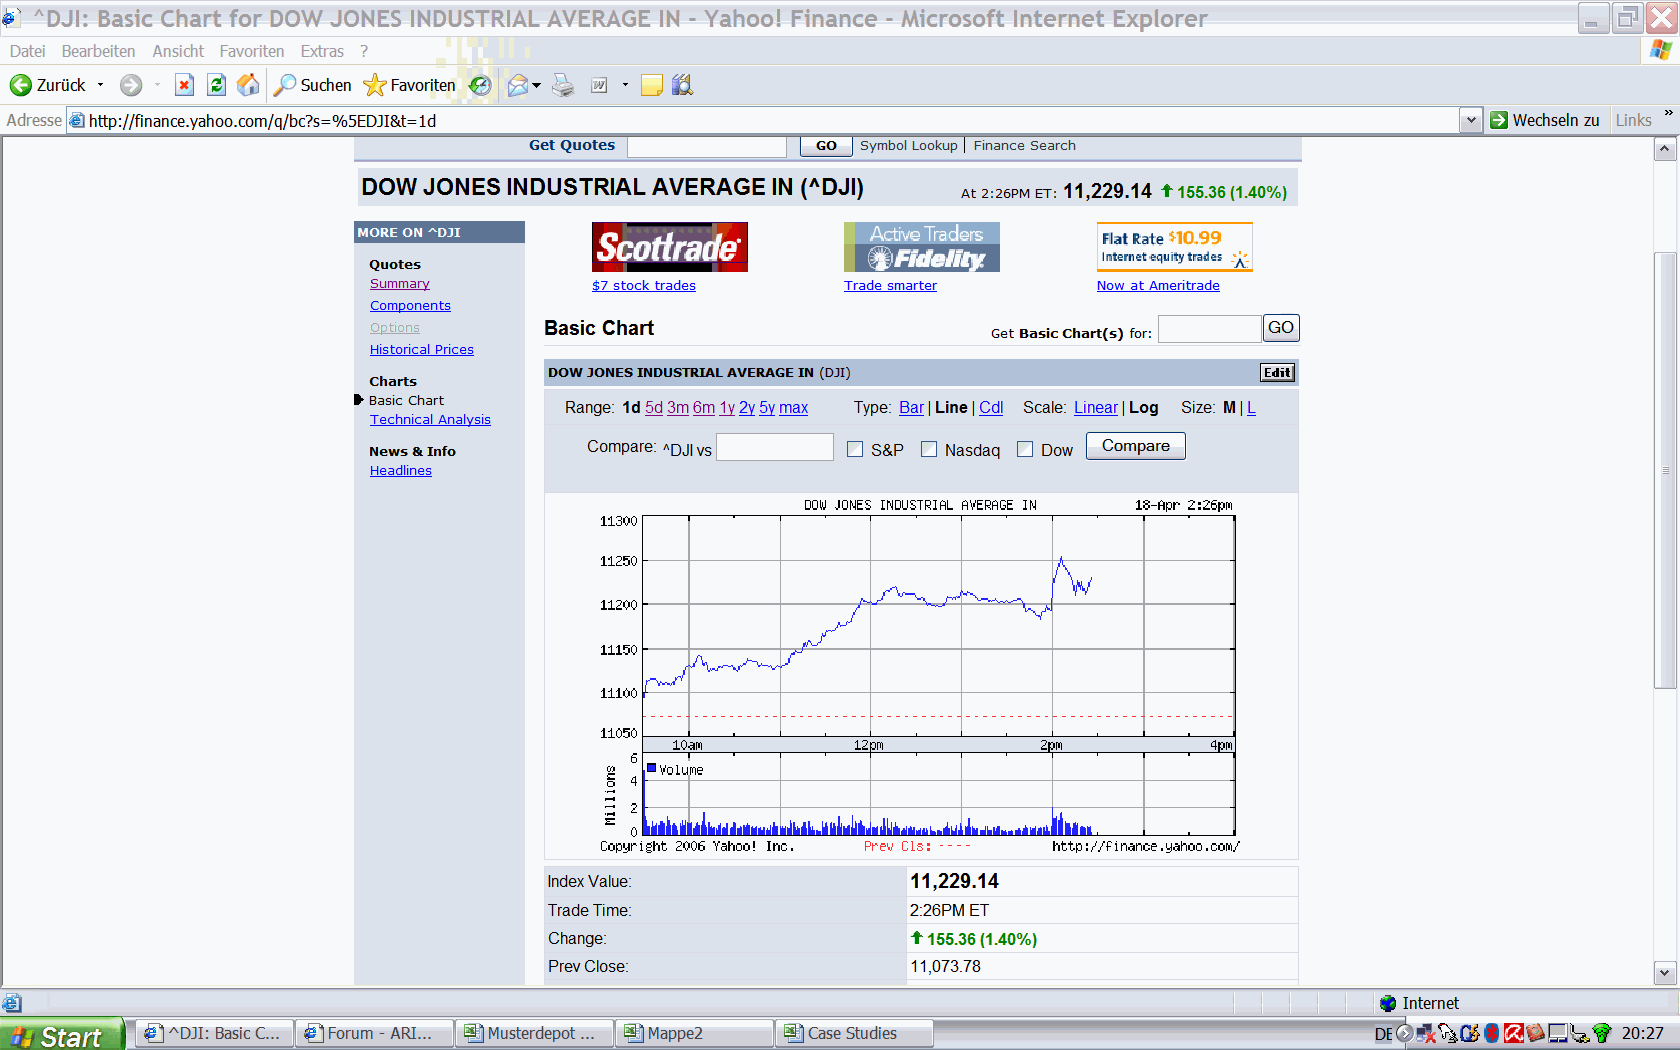
Task: Switch to Case Studies taskbar window
Action: point(854,1034)
